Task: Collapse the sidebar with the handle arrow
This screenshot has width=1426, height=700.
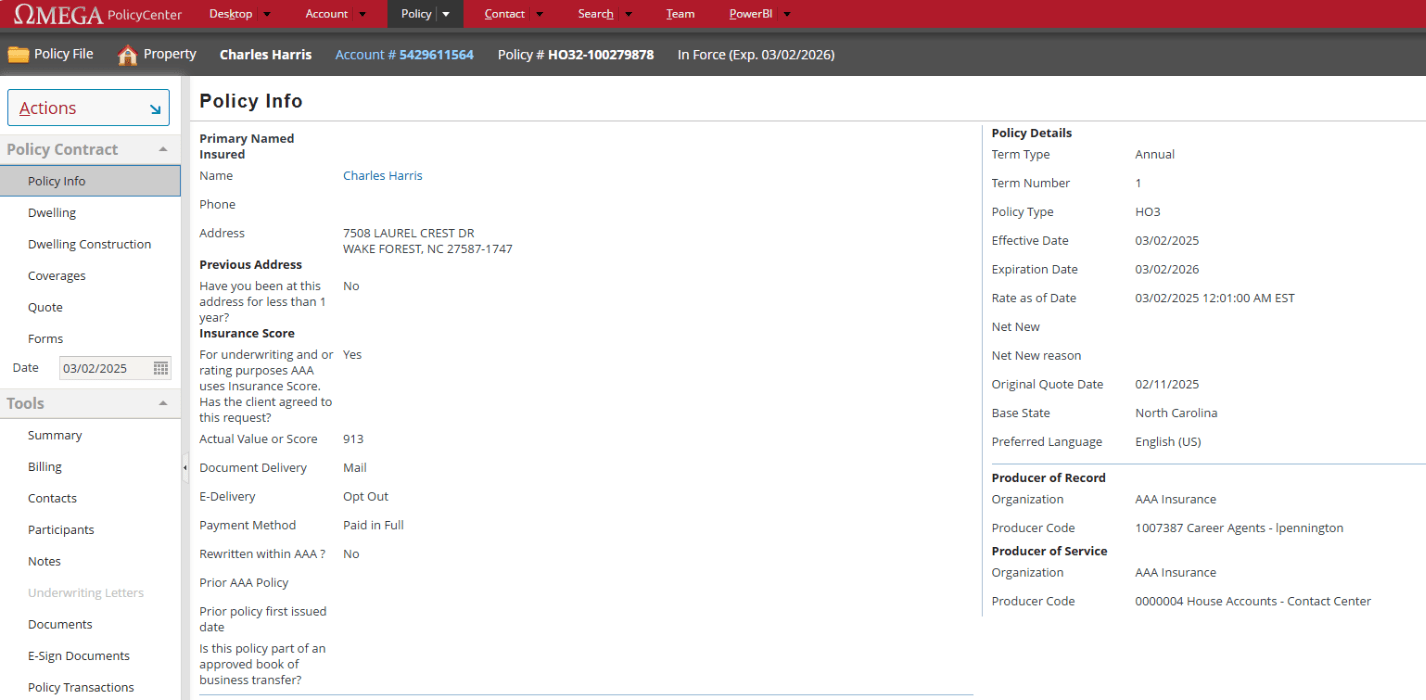Action: point(185,467)
